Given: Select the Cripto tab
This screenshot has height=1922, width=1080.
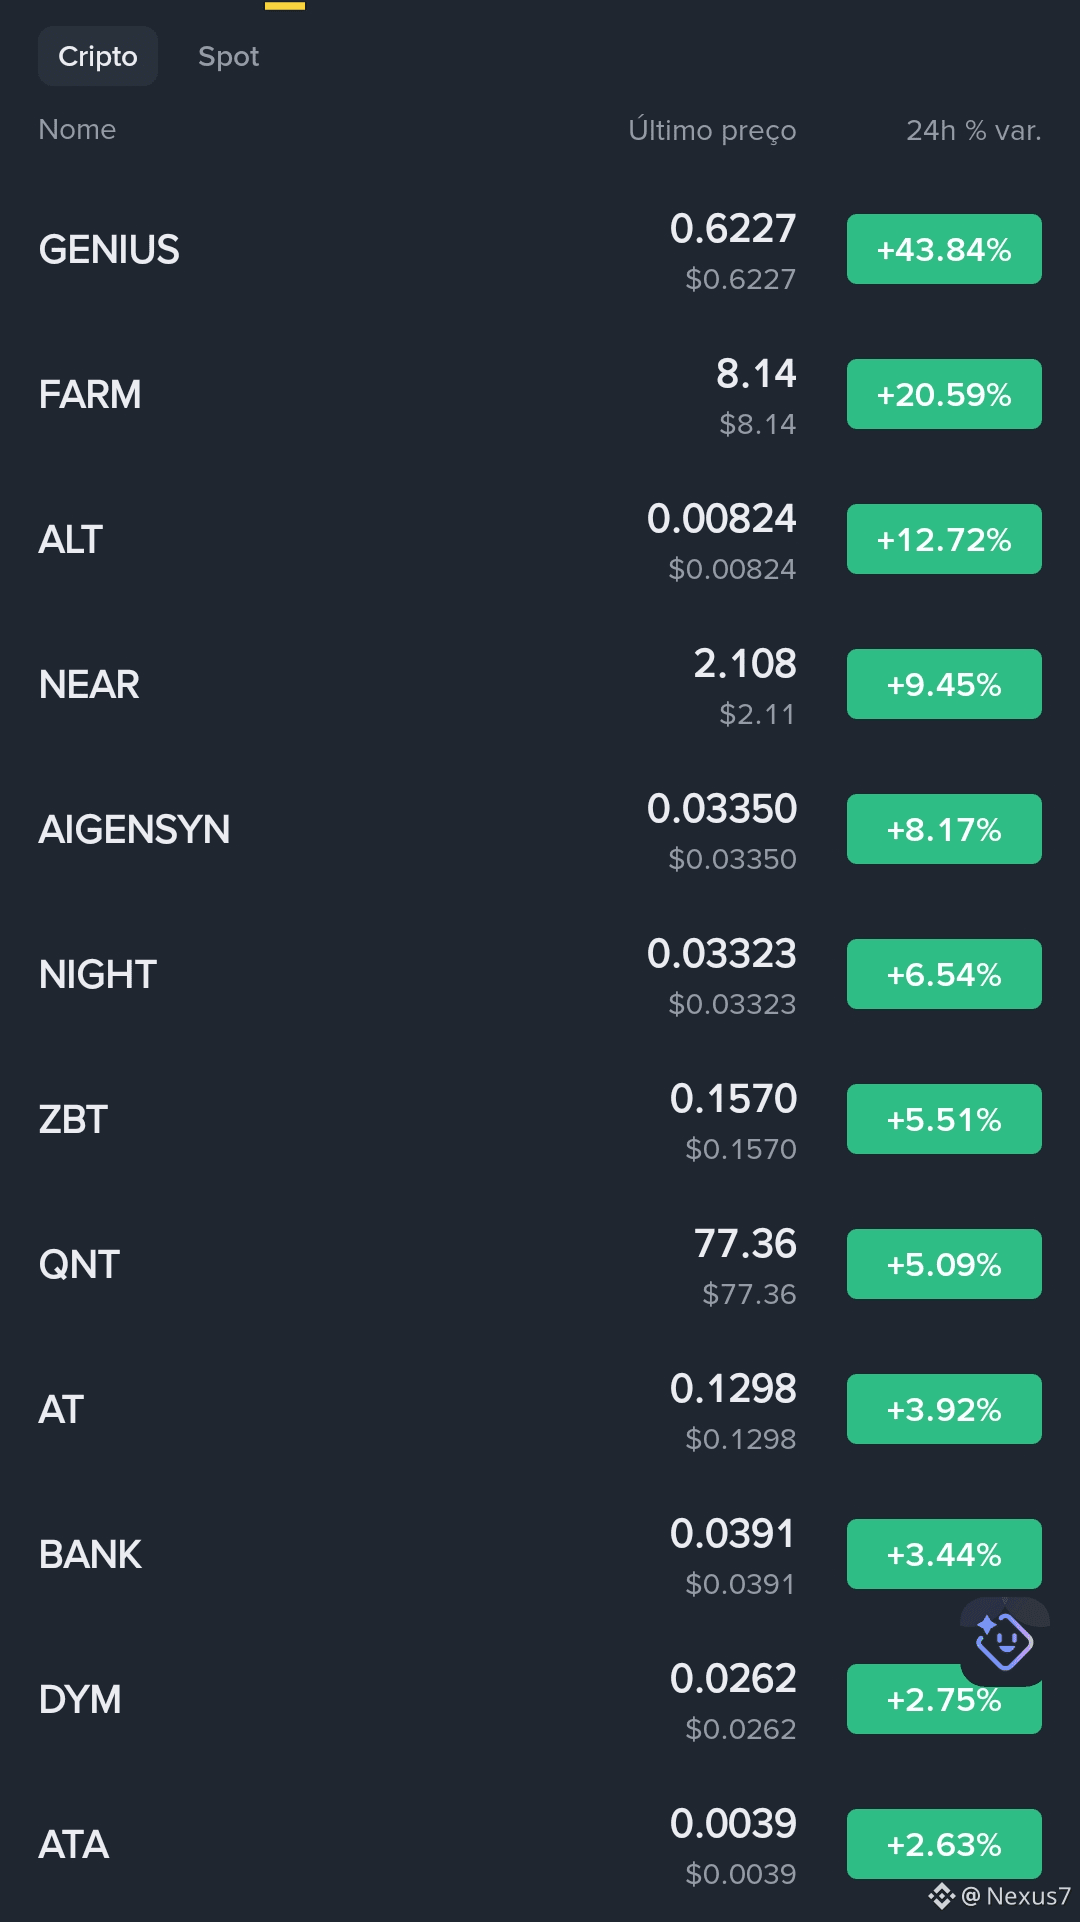Looking at the screenshot, I should pos(98,56).
